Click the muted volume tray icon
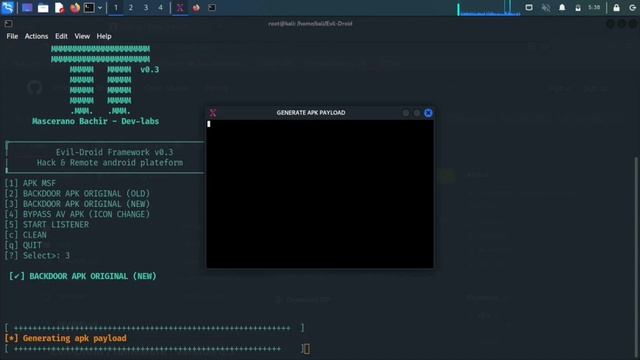The width and height of the screenshot is (640, 360). coord(546,8)
